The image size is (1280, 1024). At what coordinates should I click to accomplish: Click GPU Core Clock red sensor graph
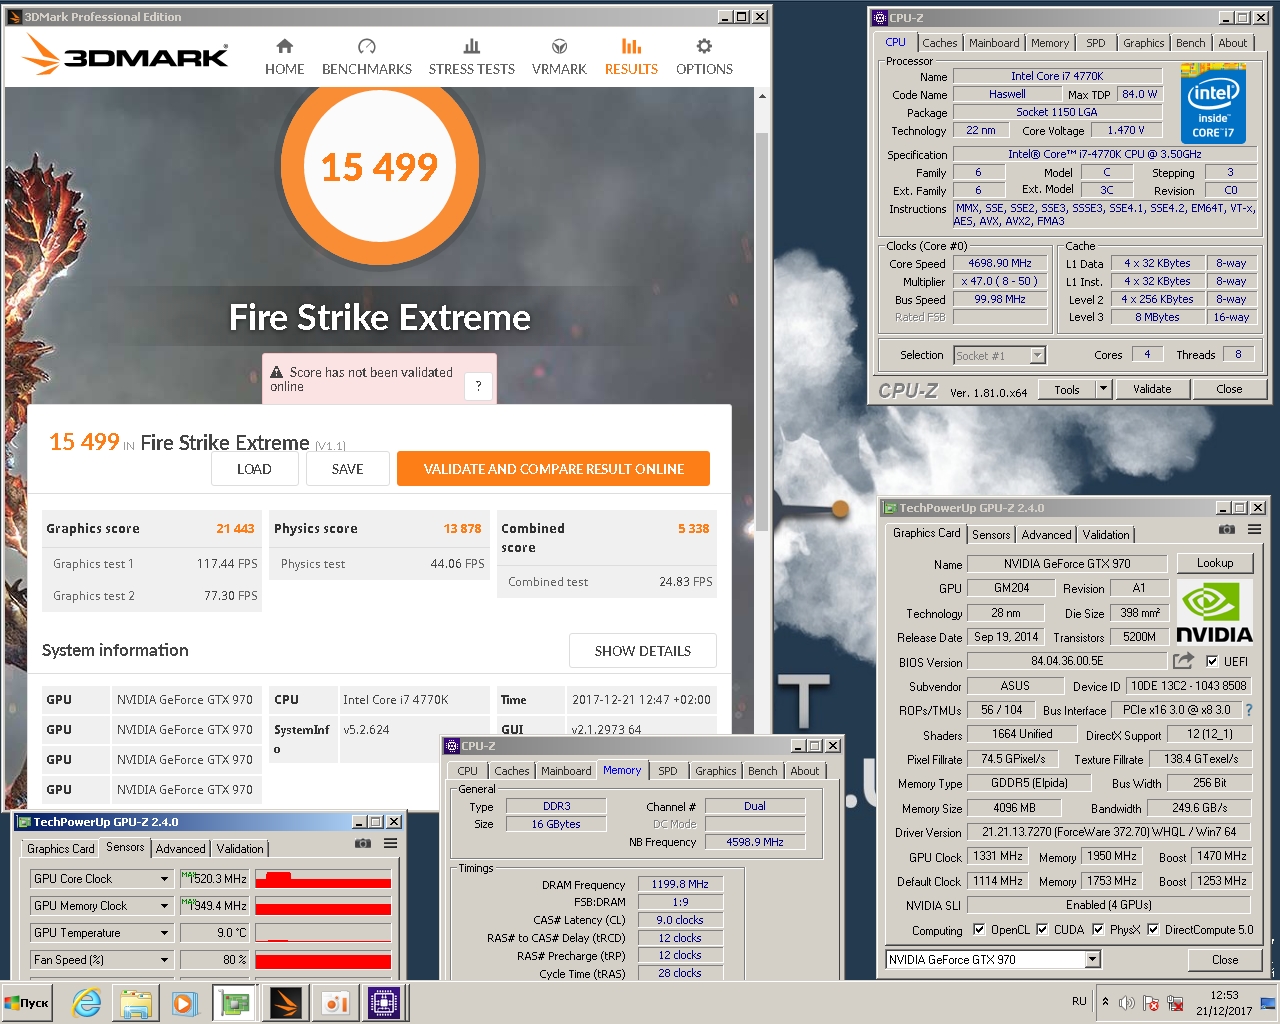[x=323, y=879]
